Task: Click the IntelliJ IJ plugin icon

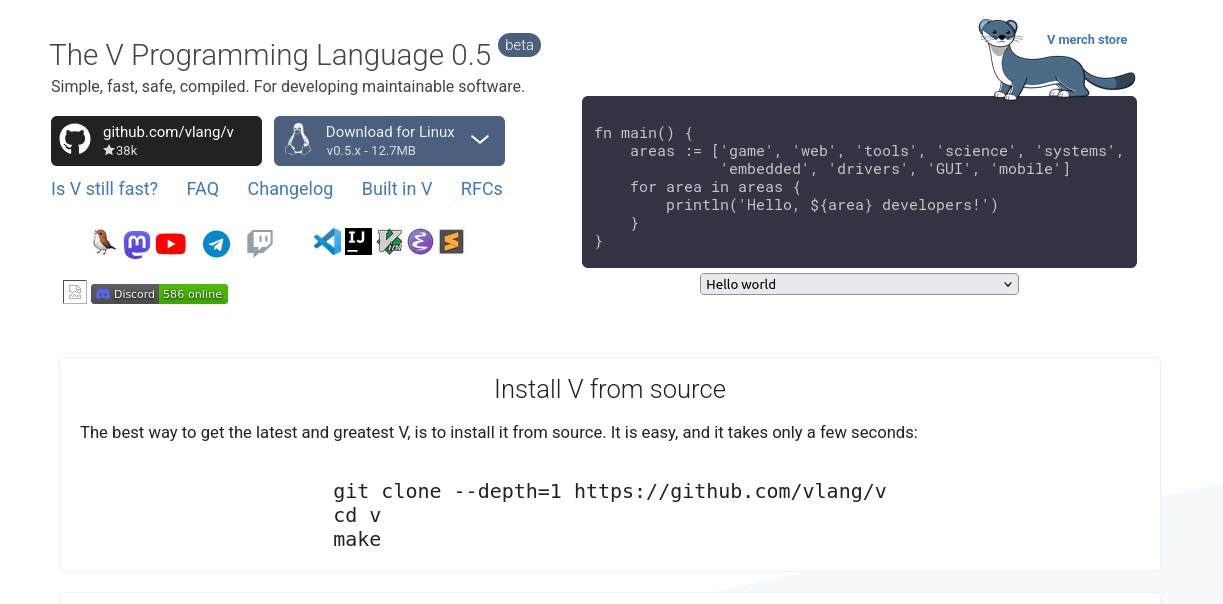Action: point(359,241)
